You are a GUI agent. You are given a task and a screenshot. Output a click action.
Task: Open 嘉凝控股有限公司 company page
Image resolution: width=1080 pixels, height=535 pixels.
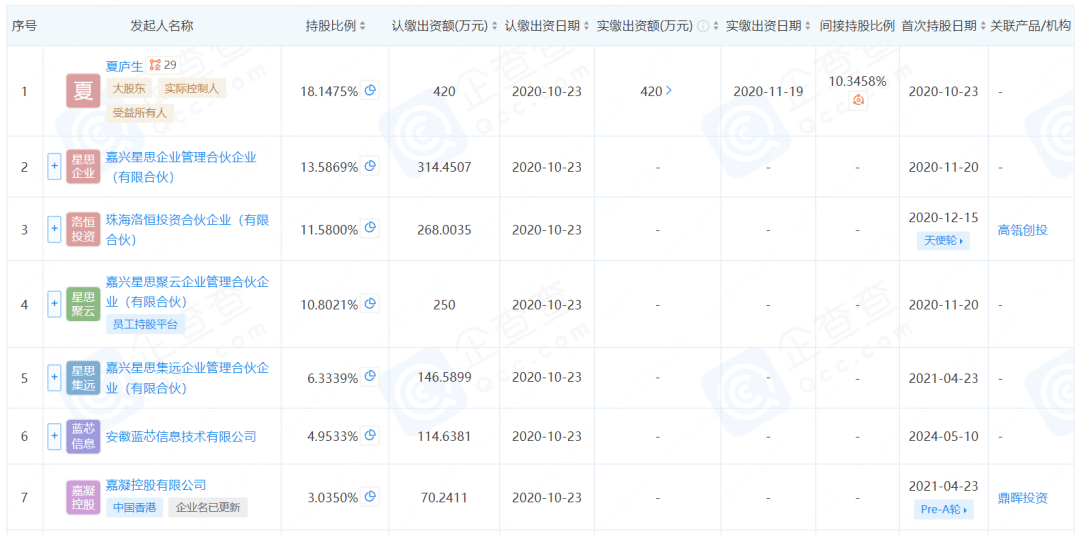point(156,485)
